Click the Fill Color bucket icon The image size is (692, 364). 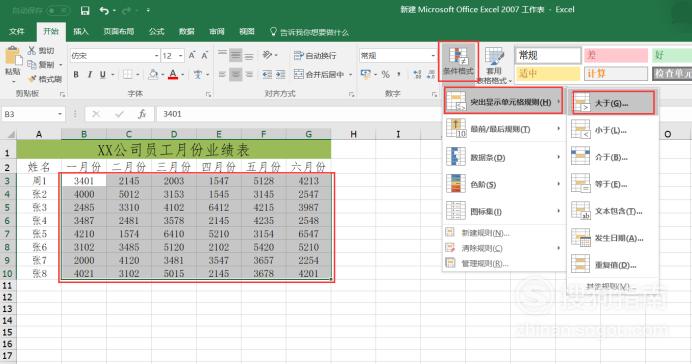click(x=153, y=75)
